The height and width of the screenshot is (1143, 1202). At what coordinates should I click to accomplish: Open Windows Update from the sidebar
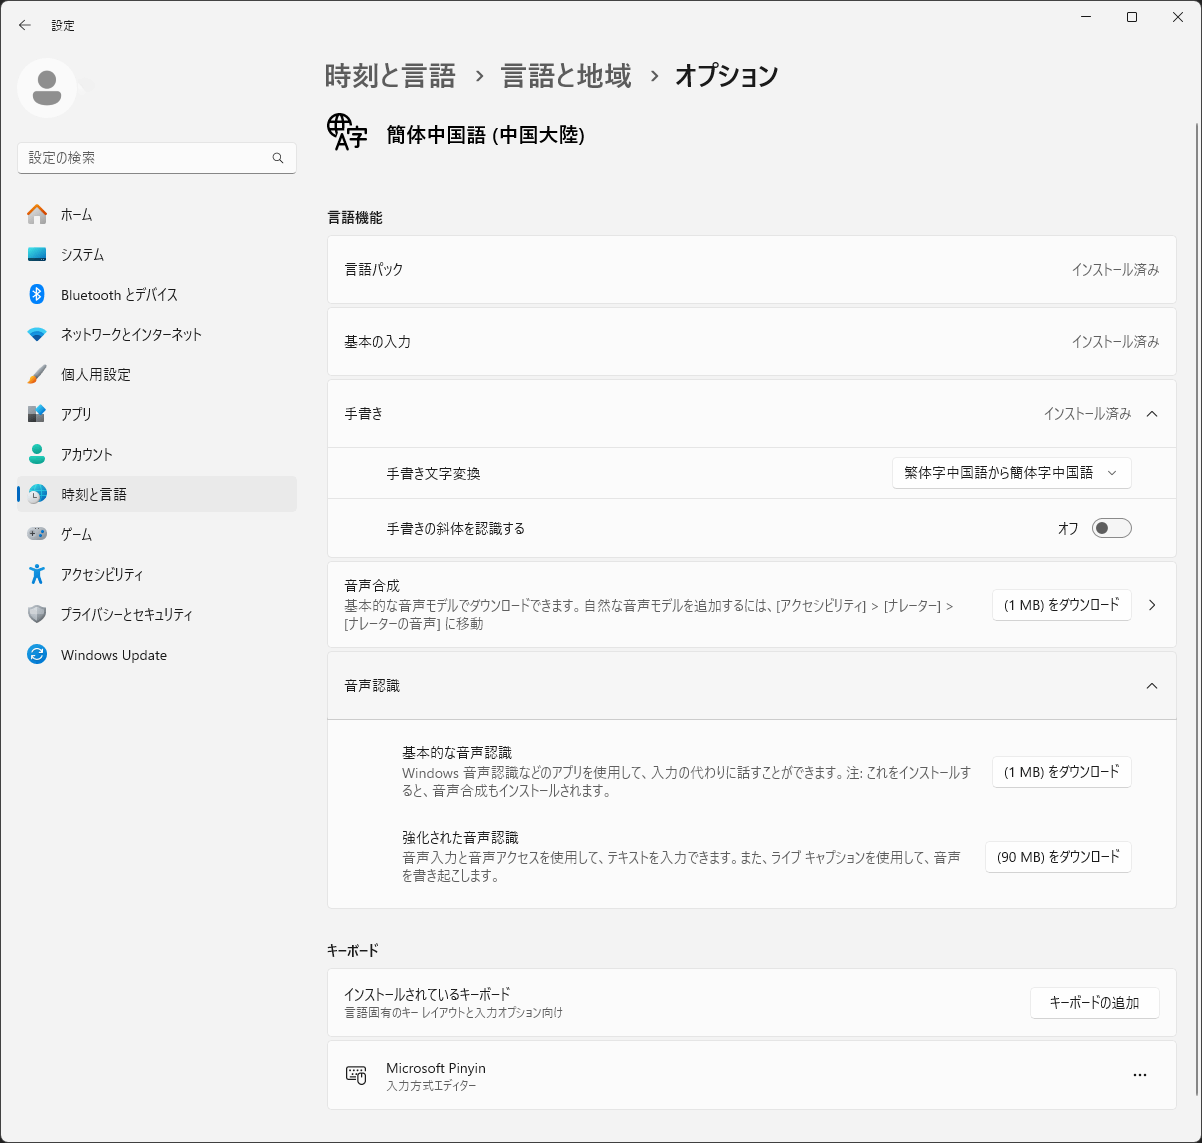pyautogui.click(x=113, y=654)
